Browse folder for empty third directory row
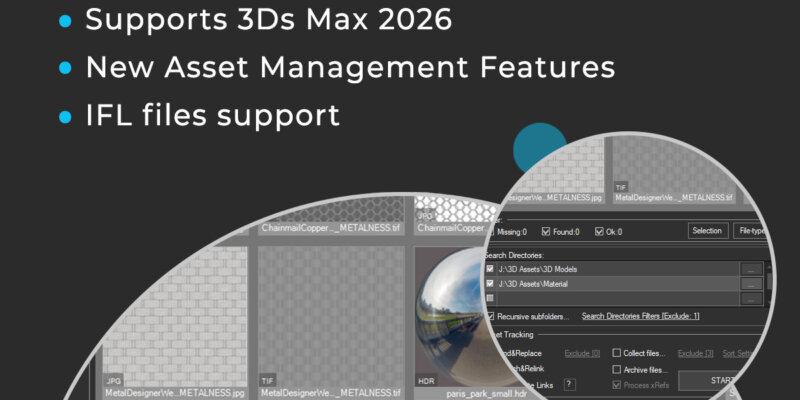The image size is (800, 400). click(x=752, y=298)
